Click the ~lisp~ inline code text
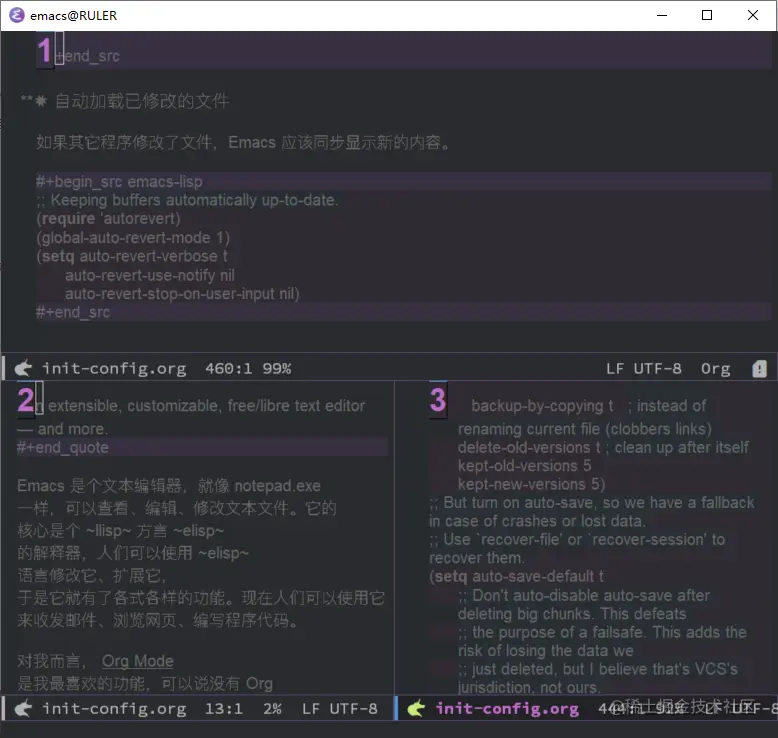The height and width of the screenshot is (738, 778). (x=108, y=531)
